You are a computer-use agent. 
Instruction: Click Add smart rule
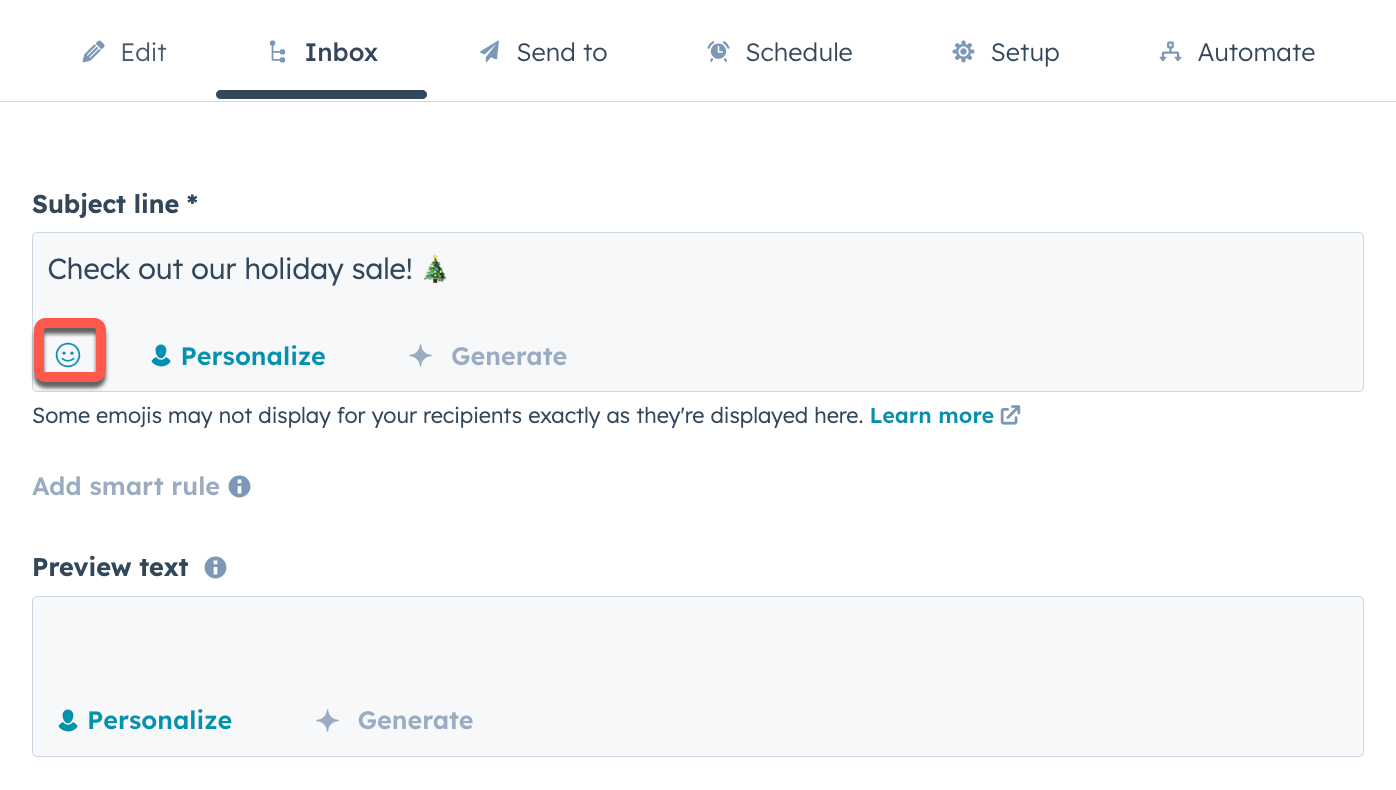click(125, 486)
